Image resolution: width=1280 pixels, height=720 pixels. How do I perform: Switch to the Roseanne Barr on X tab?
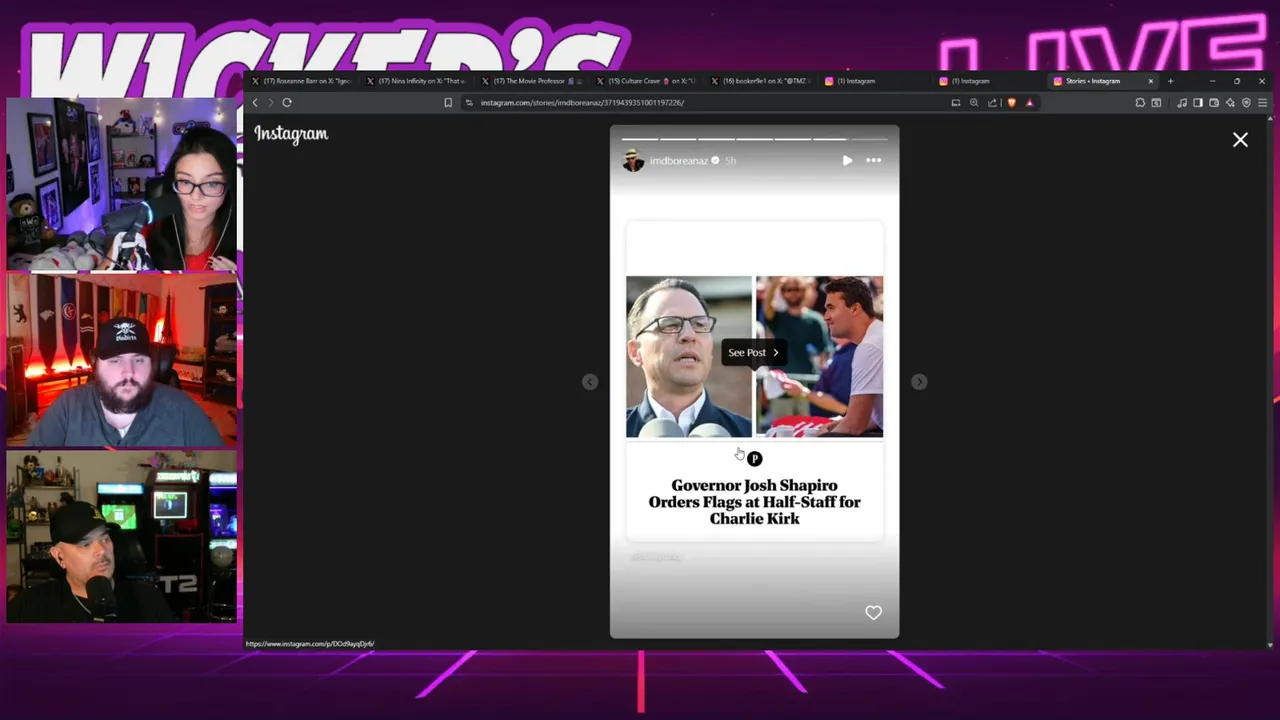coord(301,81)
